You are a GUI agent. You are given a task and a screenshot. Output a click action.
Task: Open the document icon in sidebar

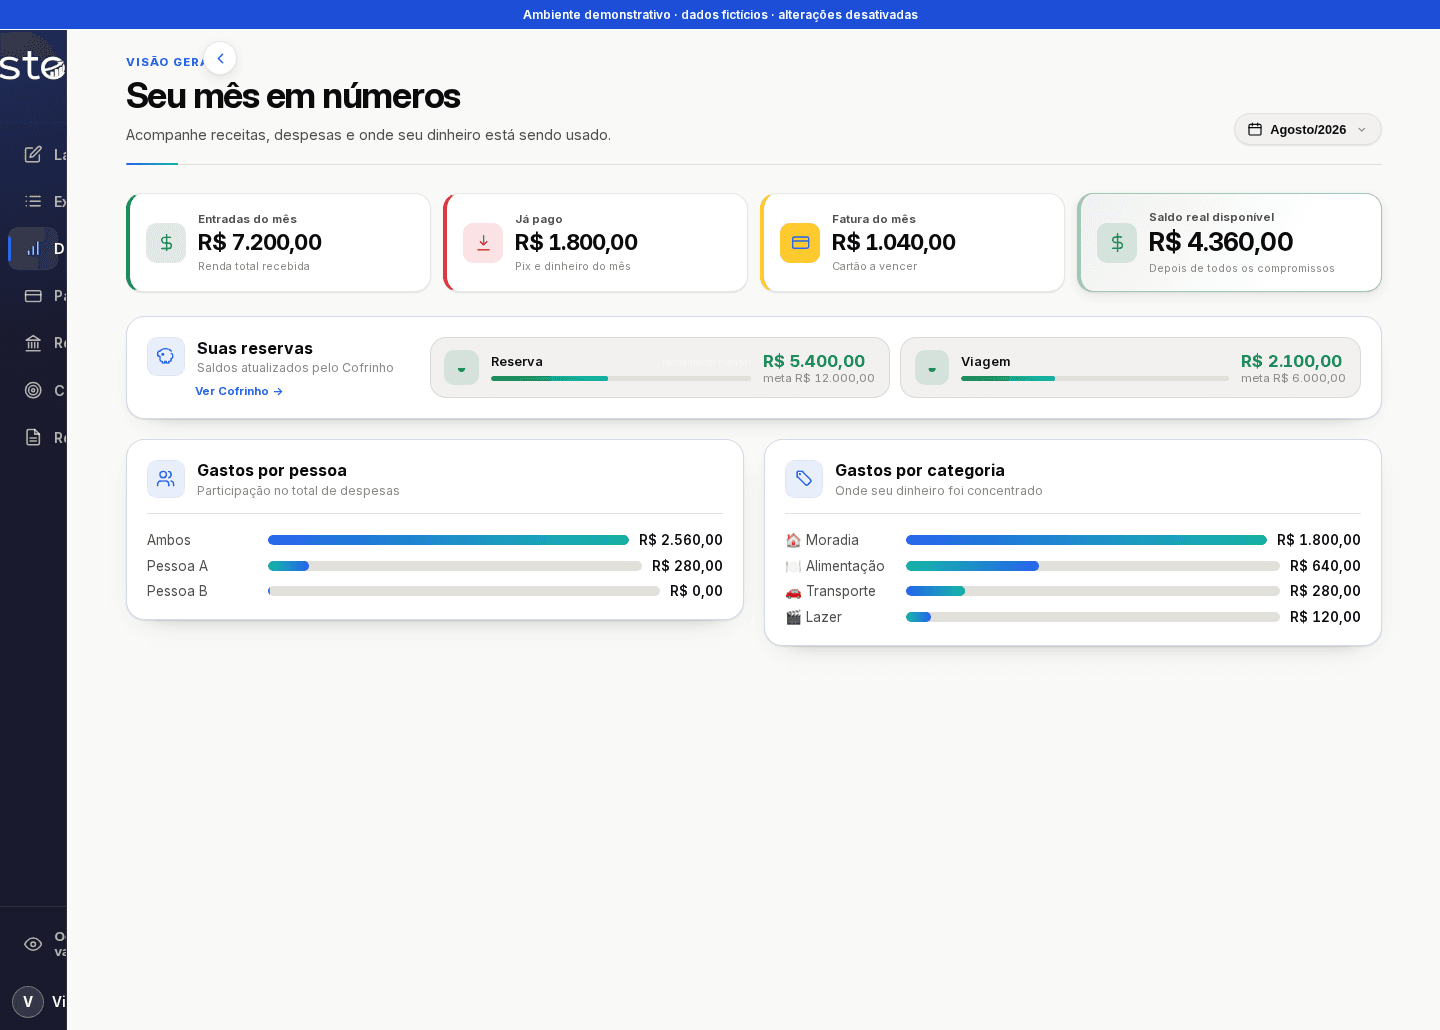coord(33,437)
